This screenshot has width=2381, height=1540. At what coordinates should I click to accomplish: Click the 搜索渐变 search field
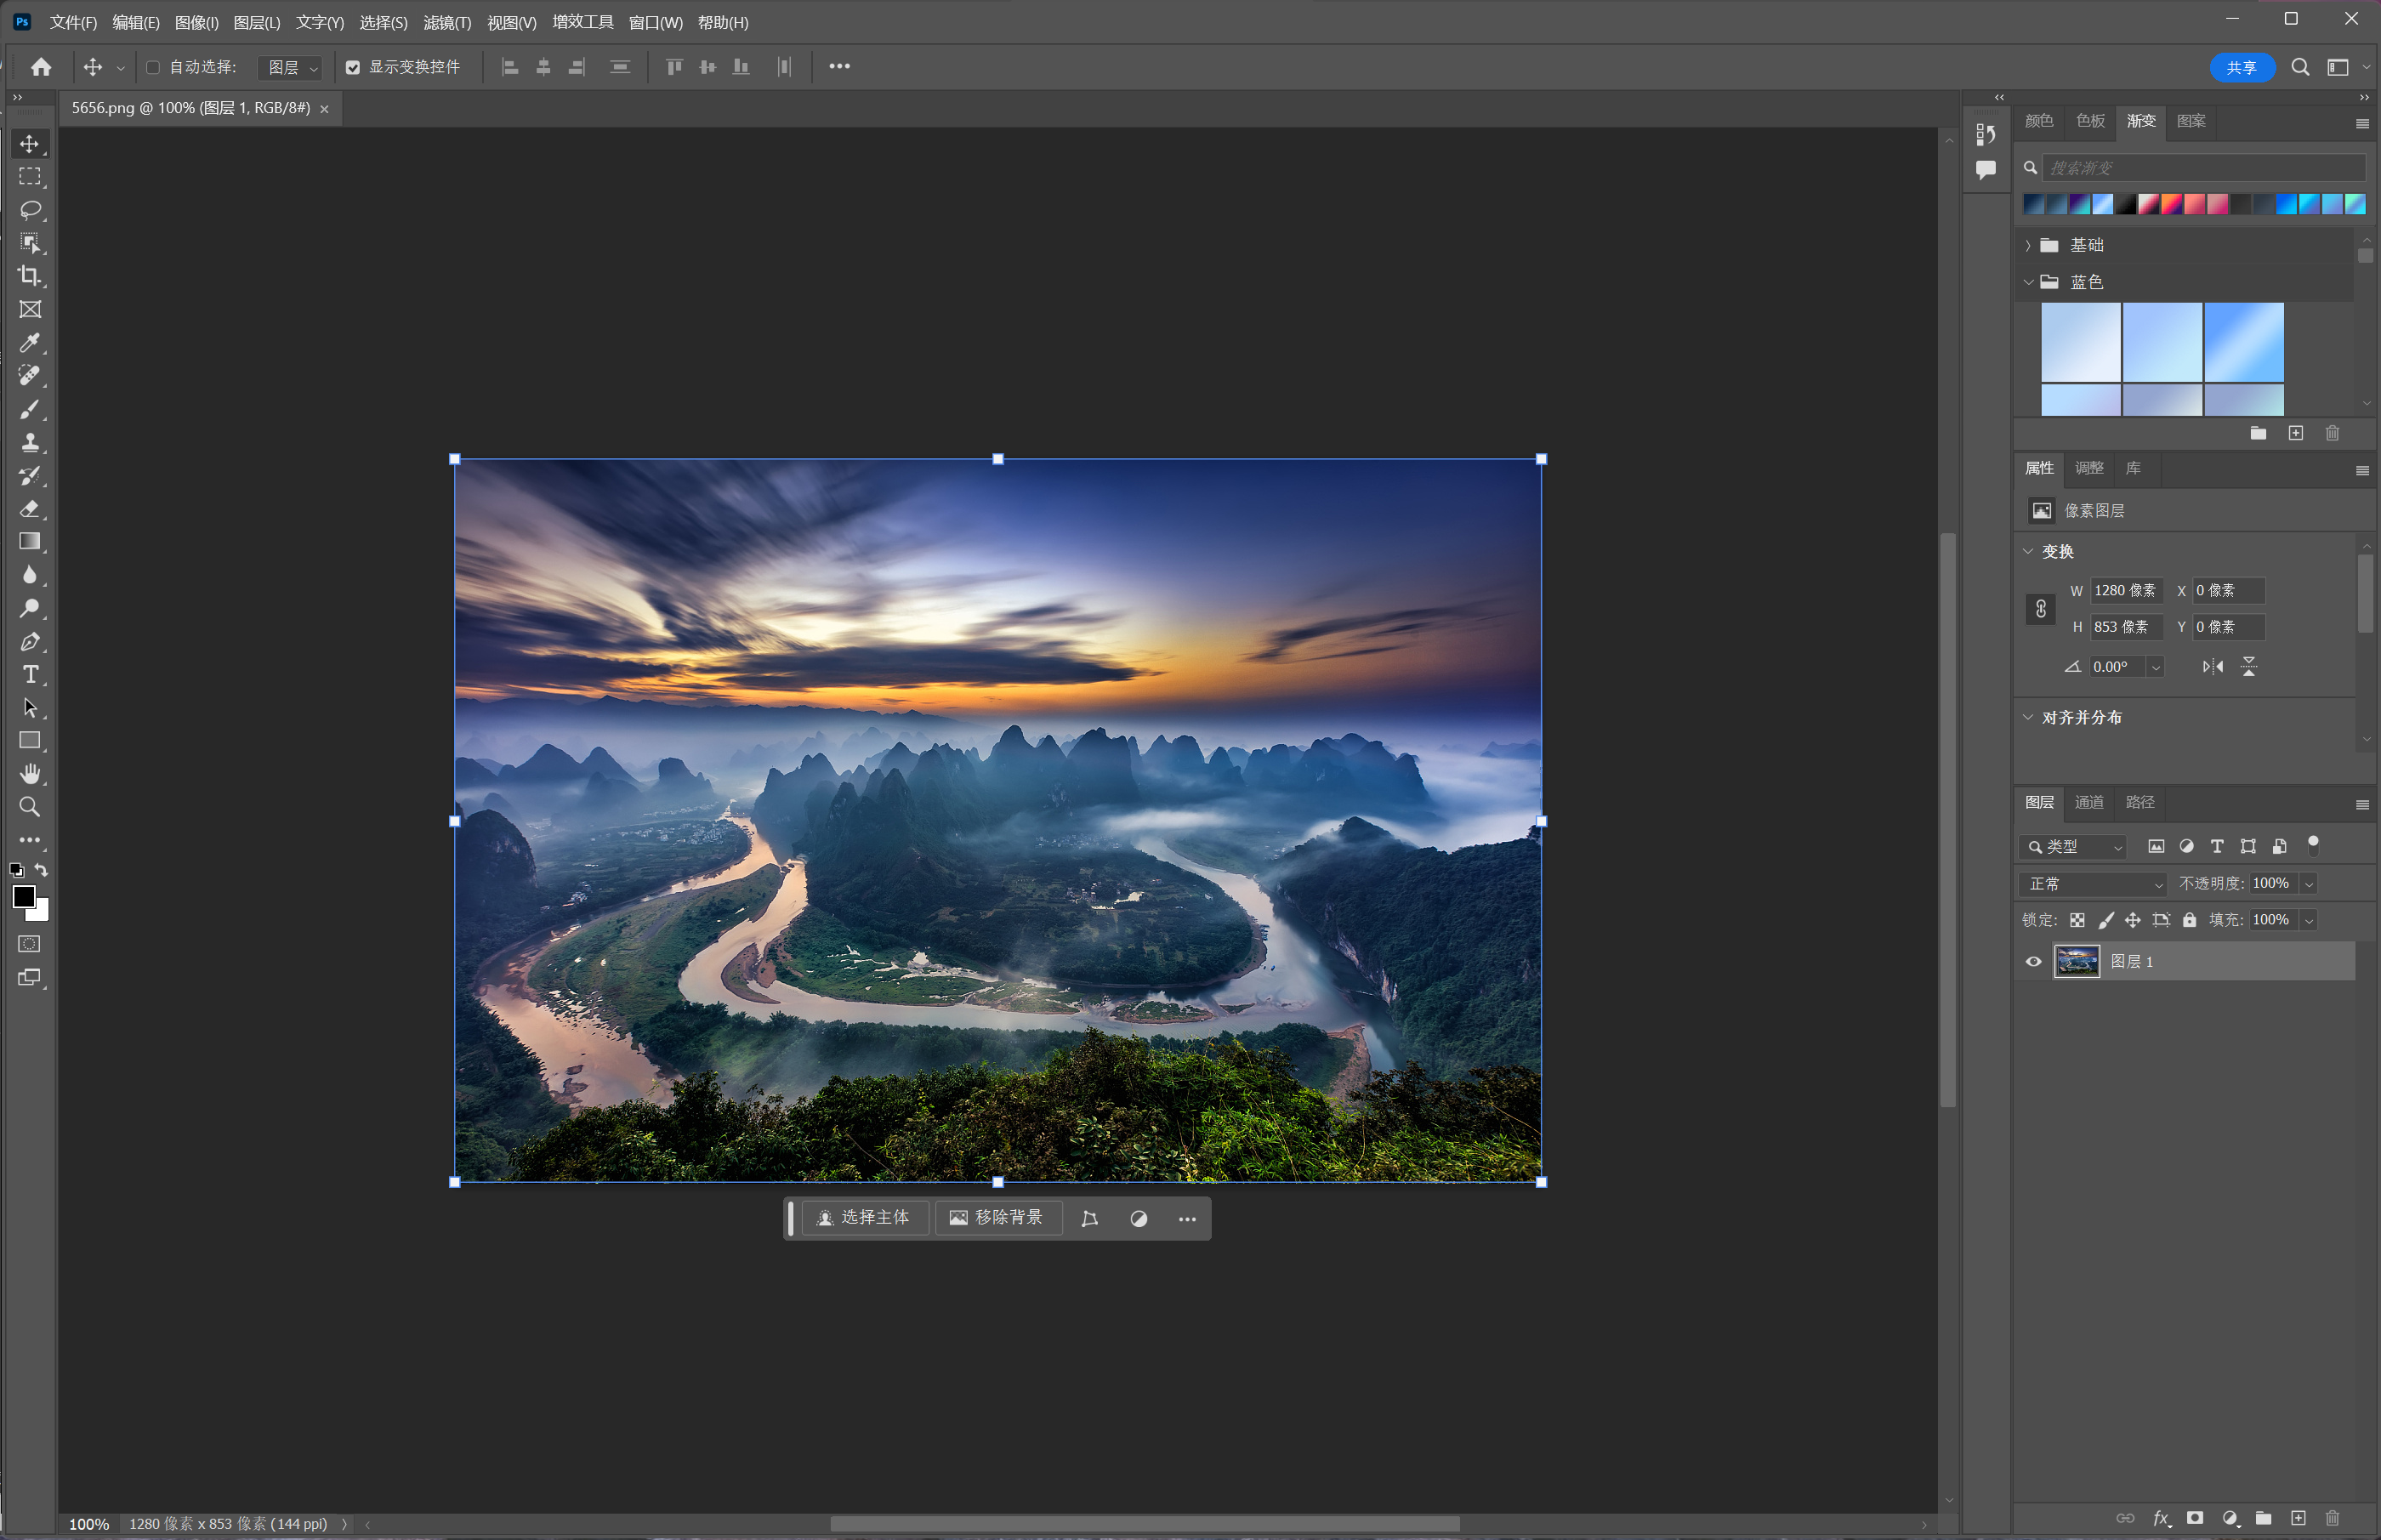pos(2203,168)
